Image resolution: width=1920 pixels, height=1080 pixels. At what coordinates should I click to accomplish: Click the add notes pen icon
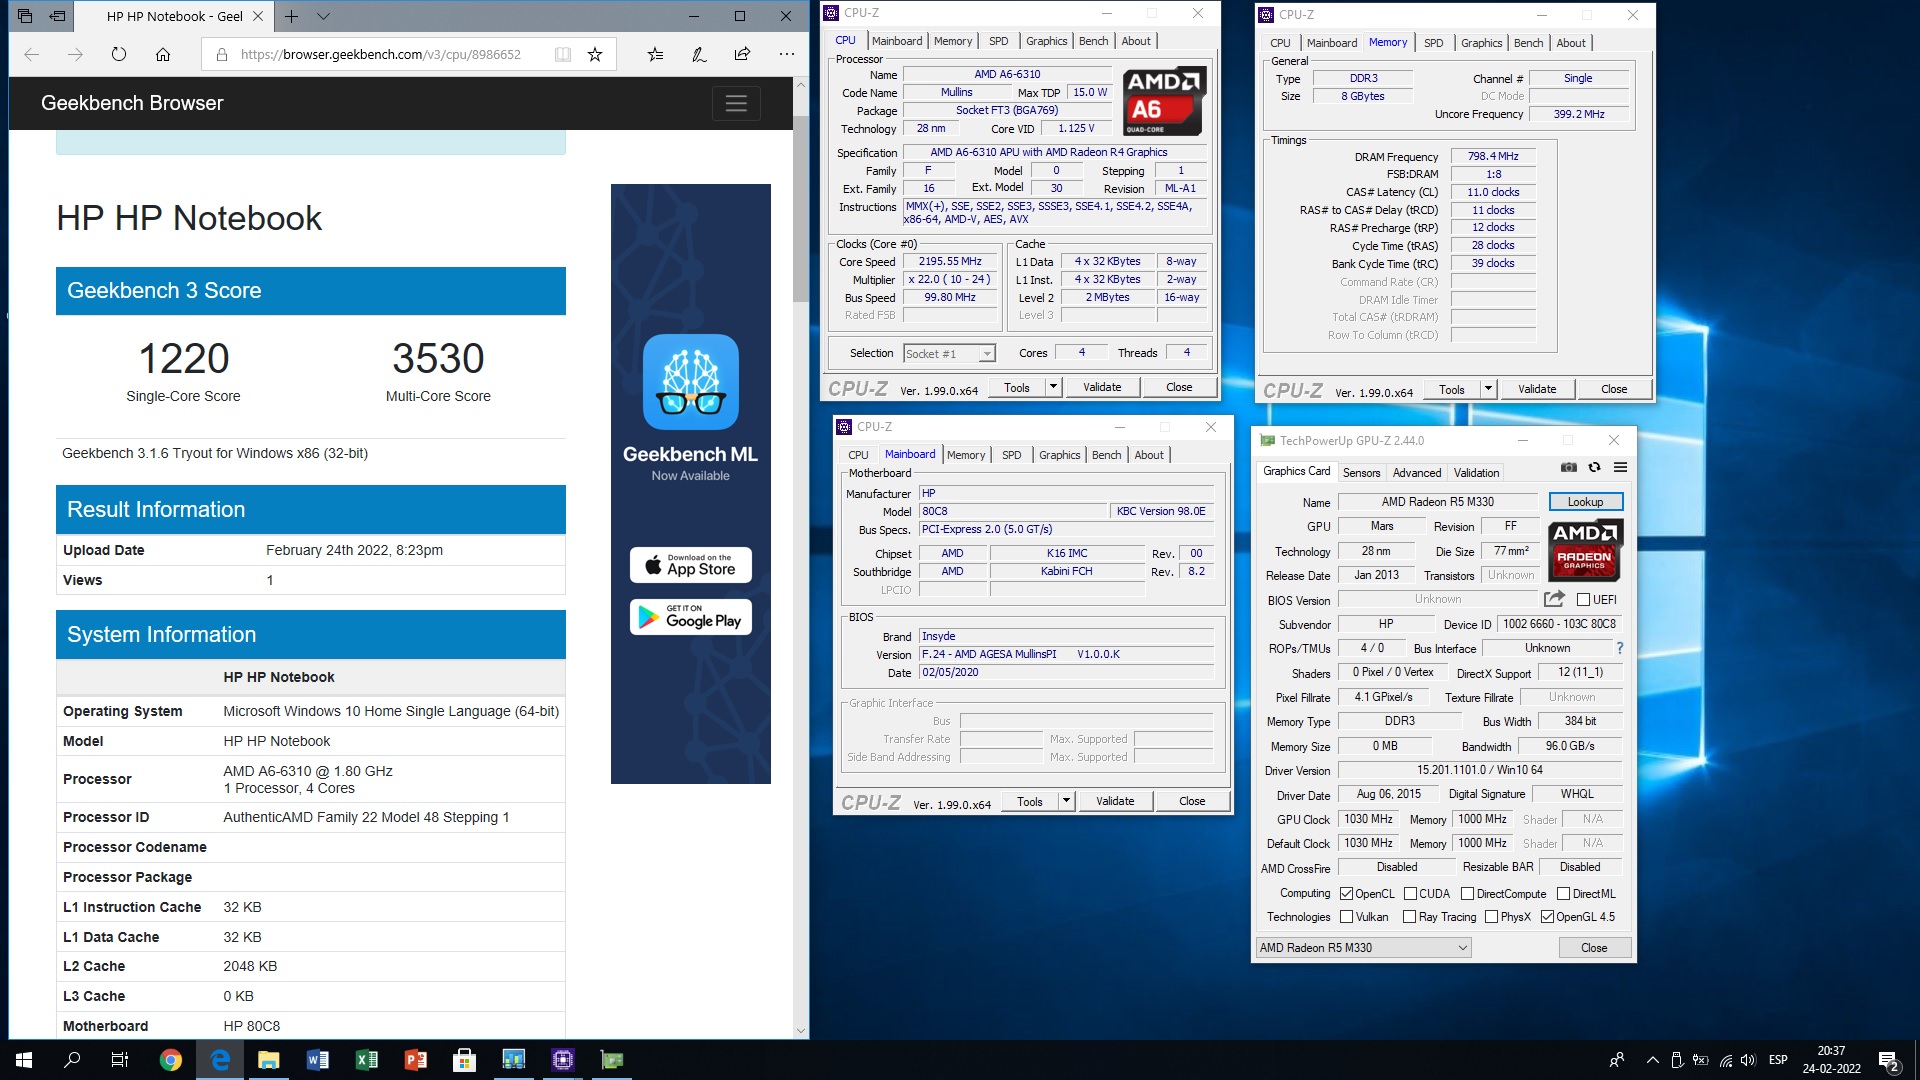click(699, 55)
